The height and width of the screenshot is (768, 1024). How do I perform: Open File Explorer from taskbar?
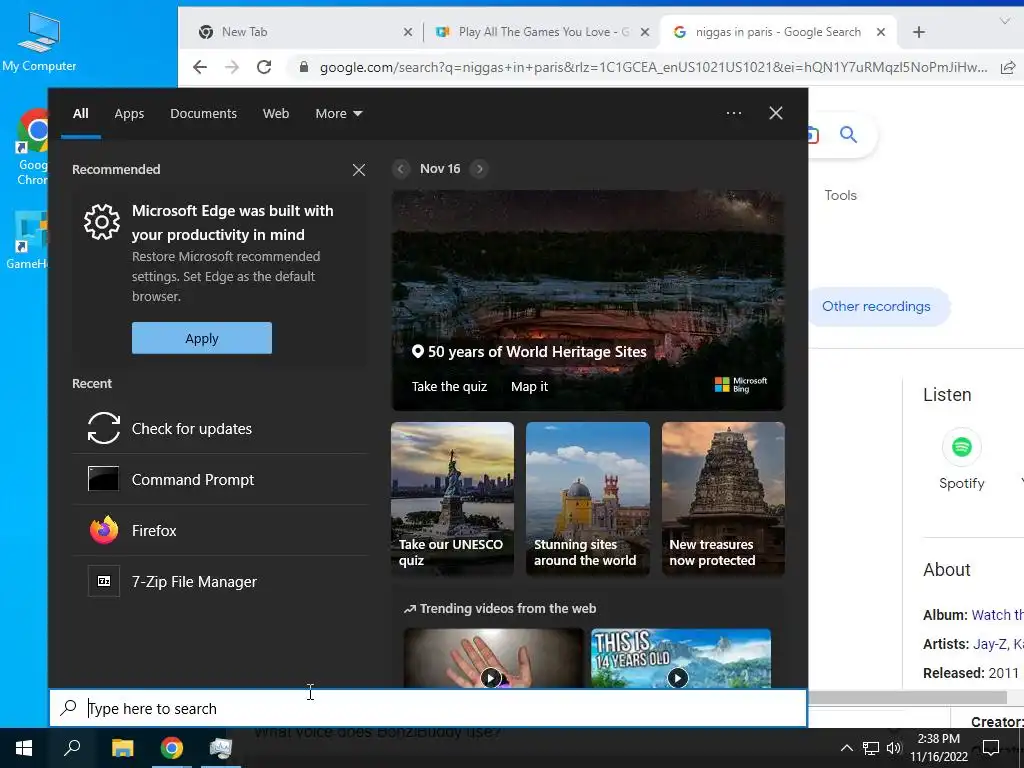[x=122, y=748]
